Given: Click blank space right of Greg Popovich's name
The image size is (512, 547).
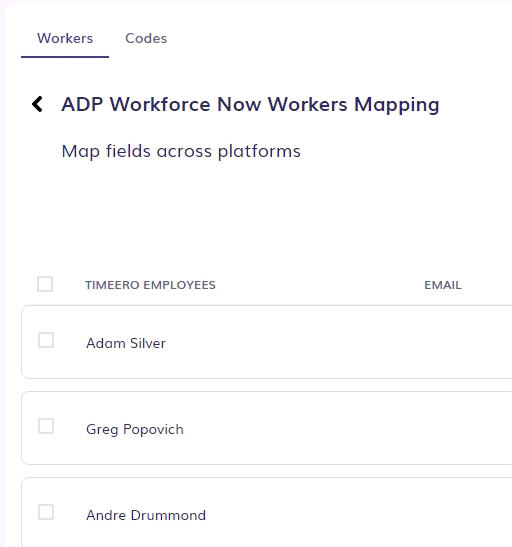Looking at the screenshot, I should (303, 428).
